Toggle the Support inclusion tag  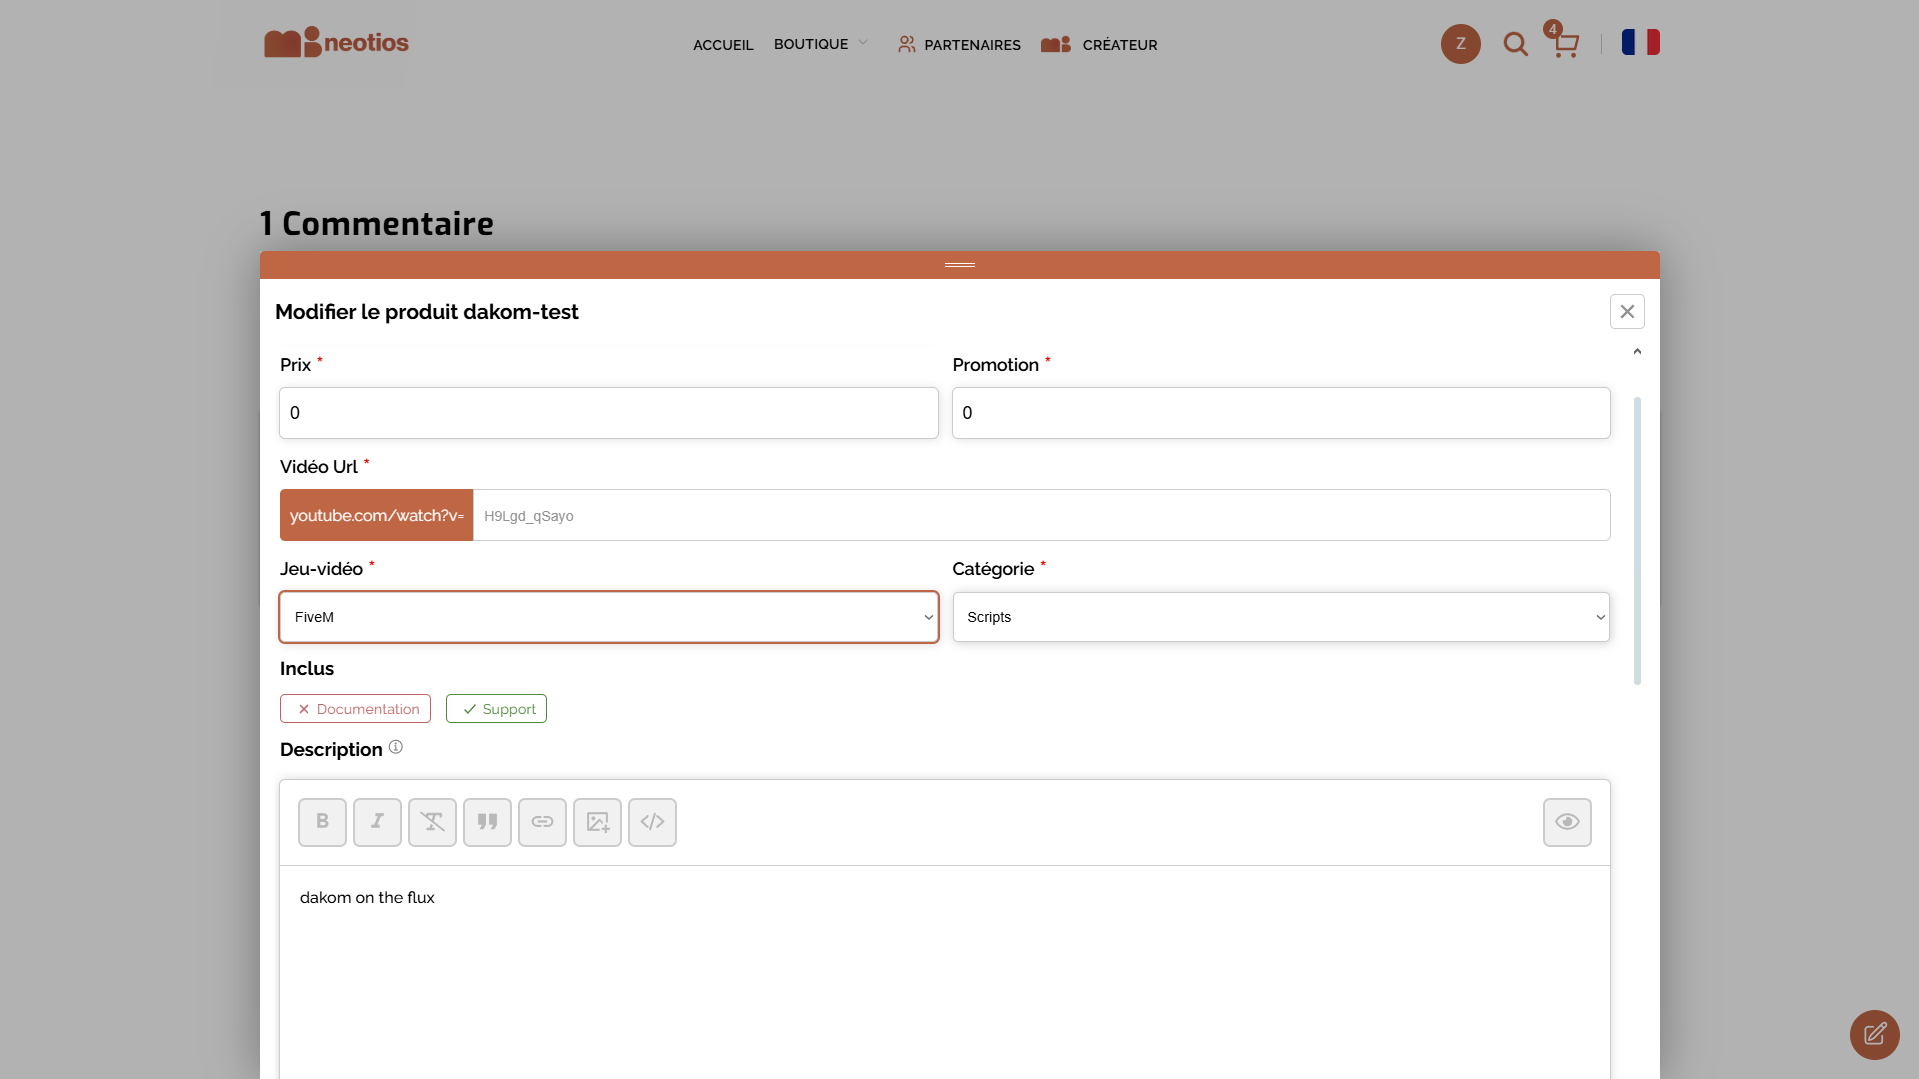(496, 709)
